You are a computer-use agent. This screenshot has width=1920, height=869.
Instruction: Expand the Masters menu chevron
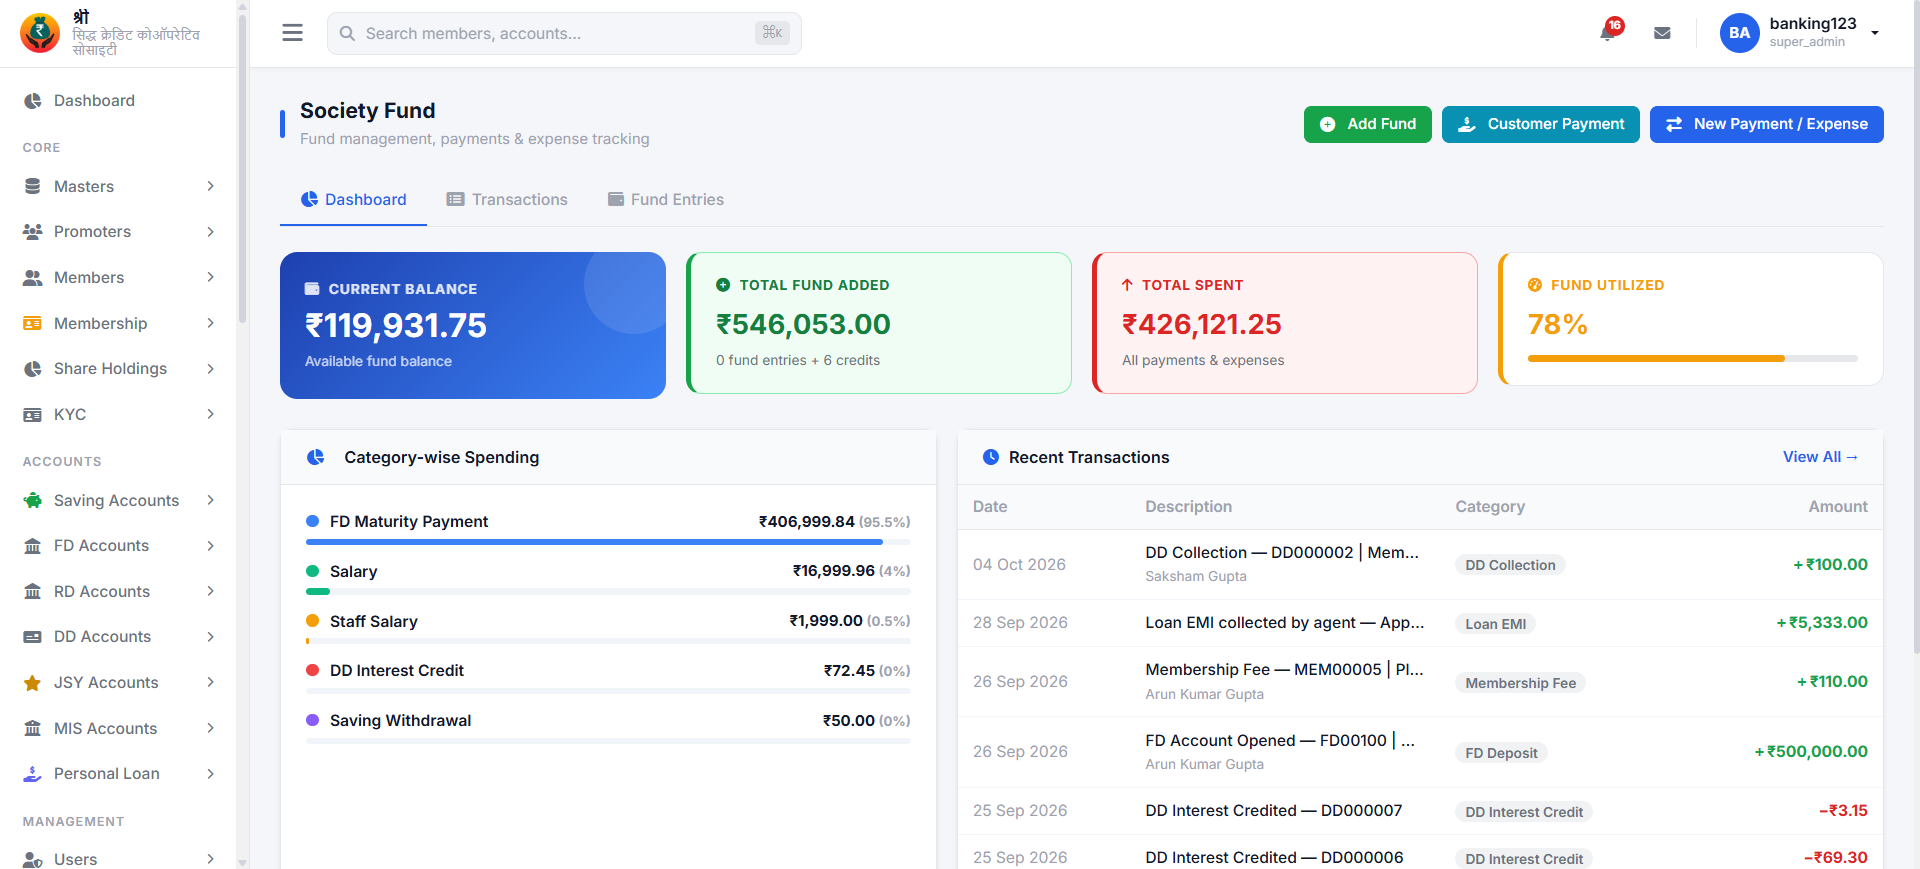click(211, 186)
